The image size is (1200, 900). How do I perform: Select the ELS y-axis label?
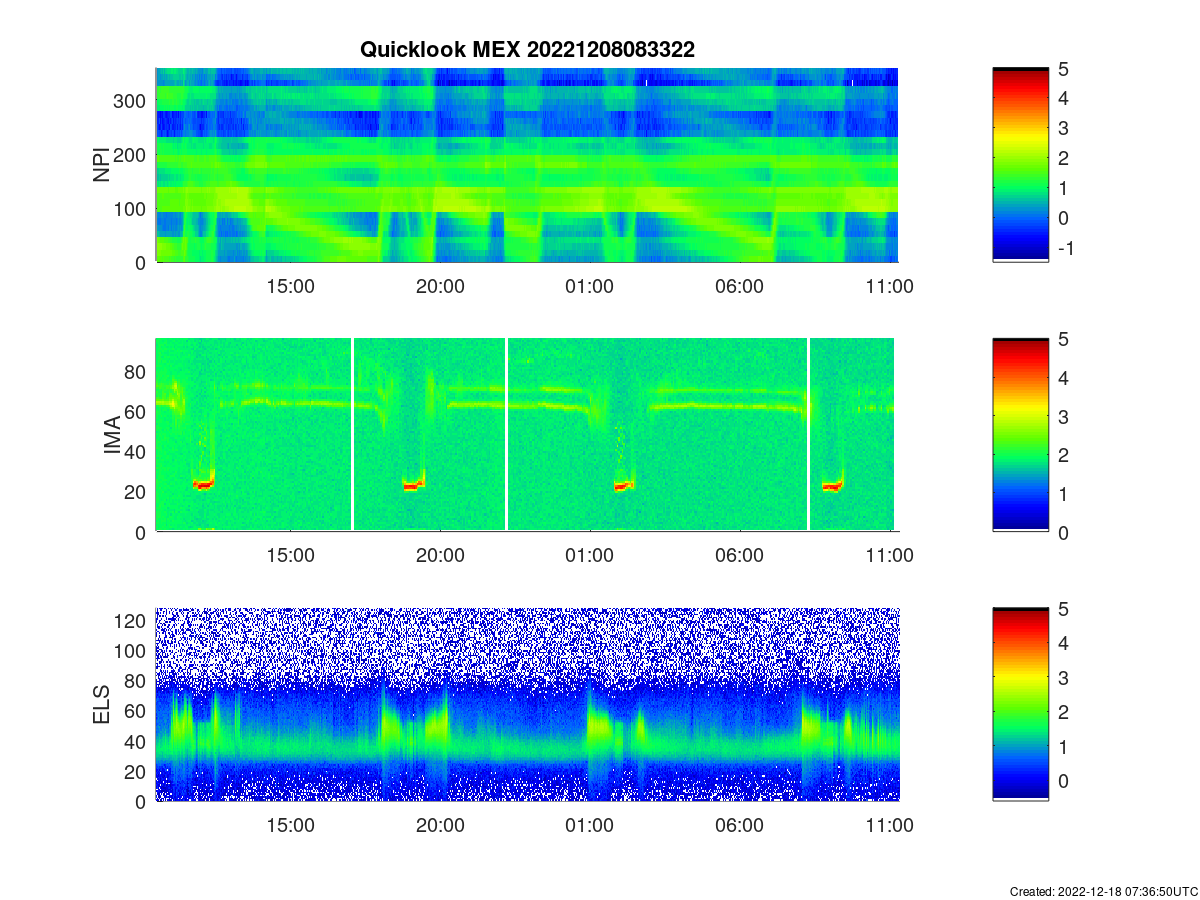click(102, 705)
